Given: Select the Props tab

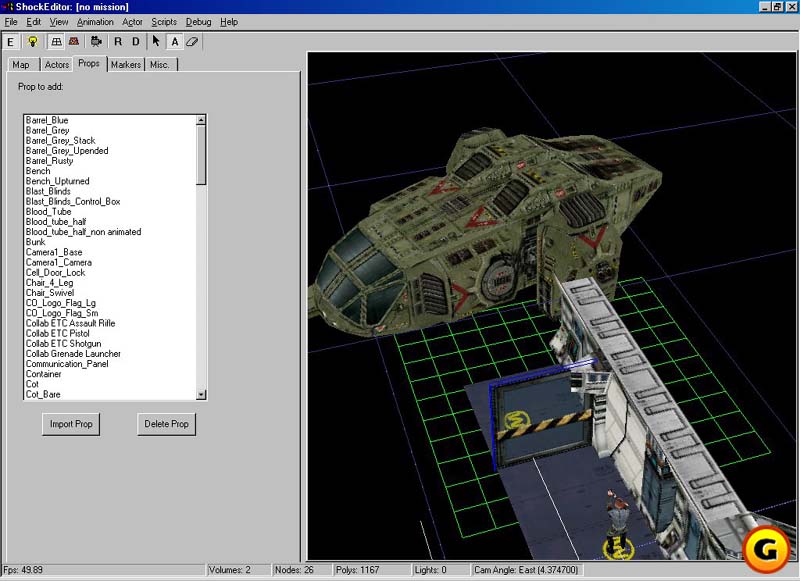Looking at the screenshot, I should [89, 63].
